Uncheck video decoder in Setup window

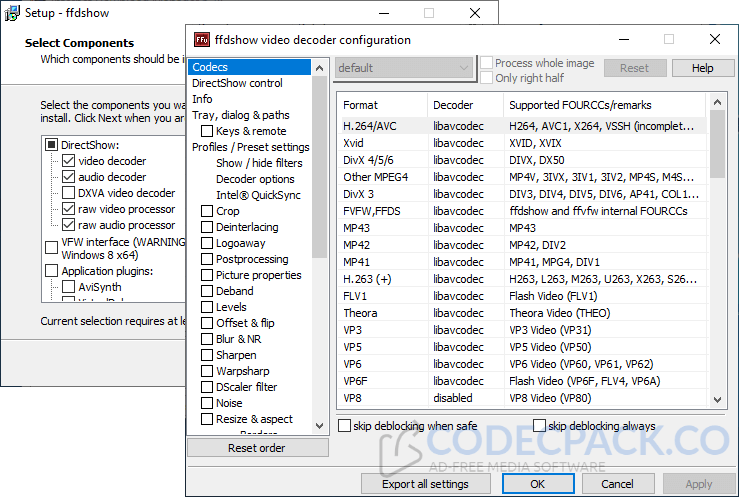tap(68, 161)
